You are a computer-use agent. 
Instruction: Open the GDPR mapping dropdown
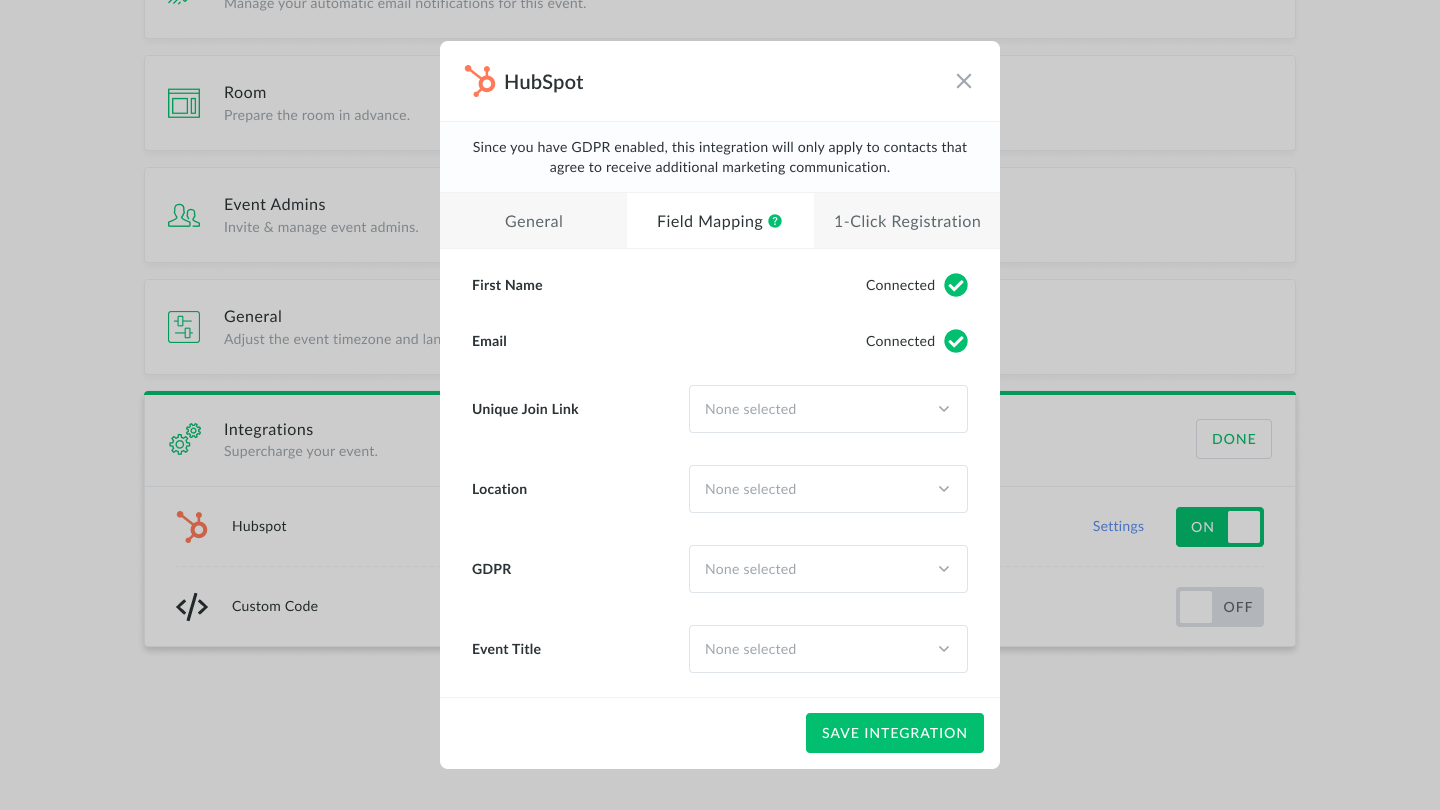[x=828, y=569]
